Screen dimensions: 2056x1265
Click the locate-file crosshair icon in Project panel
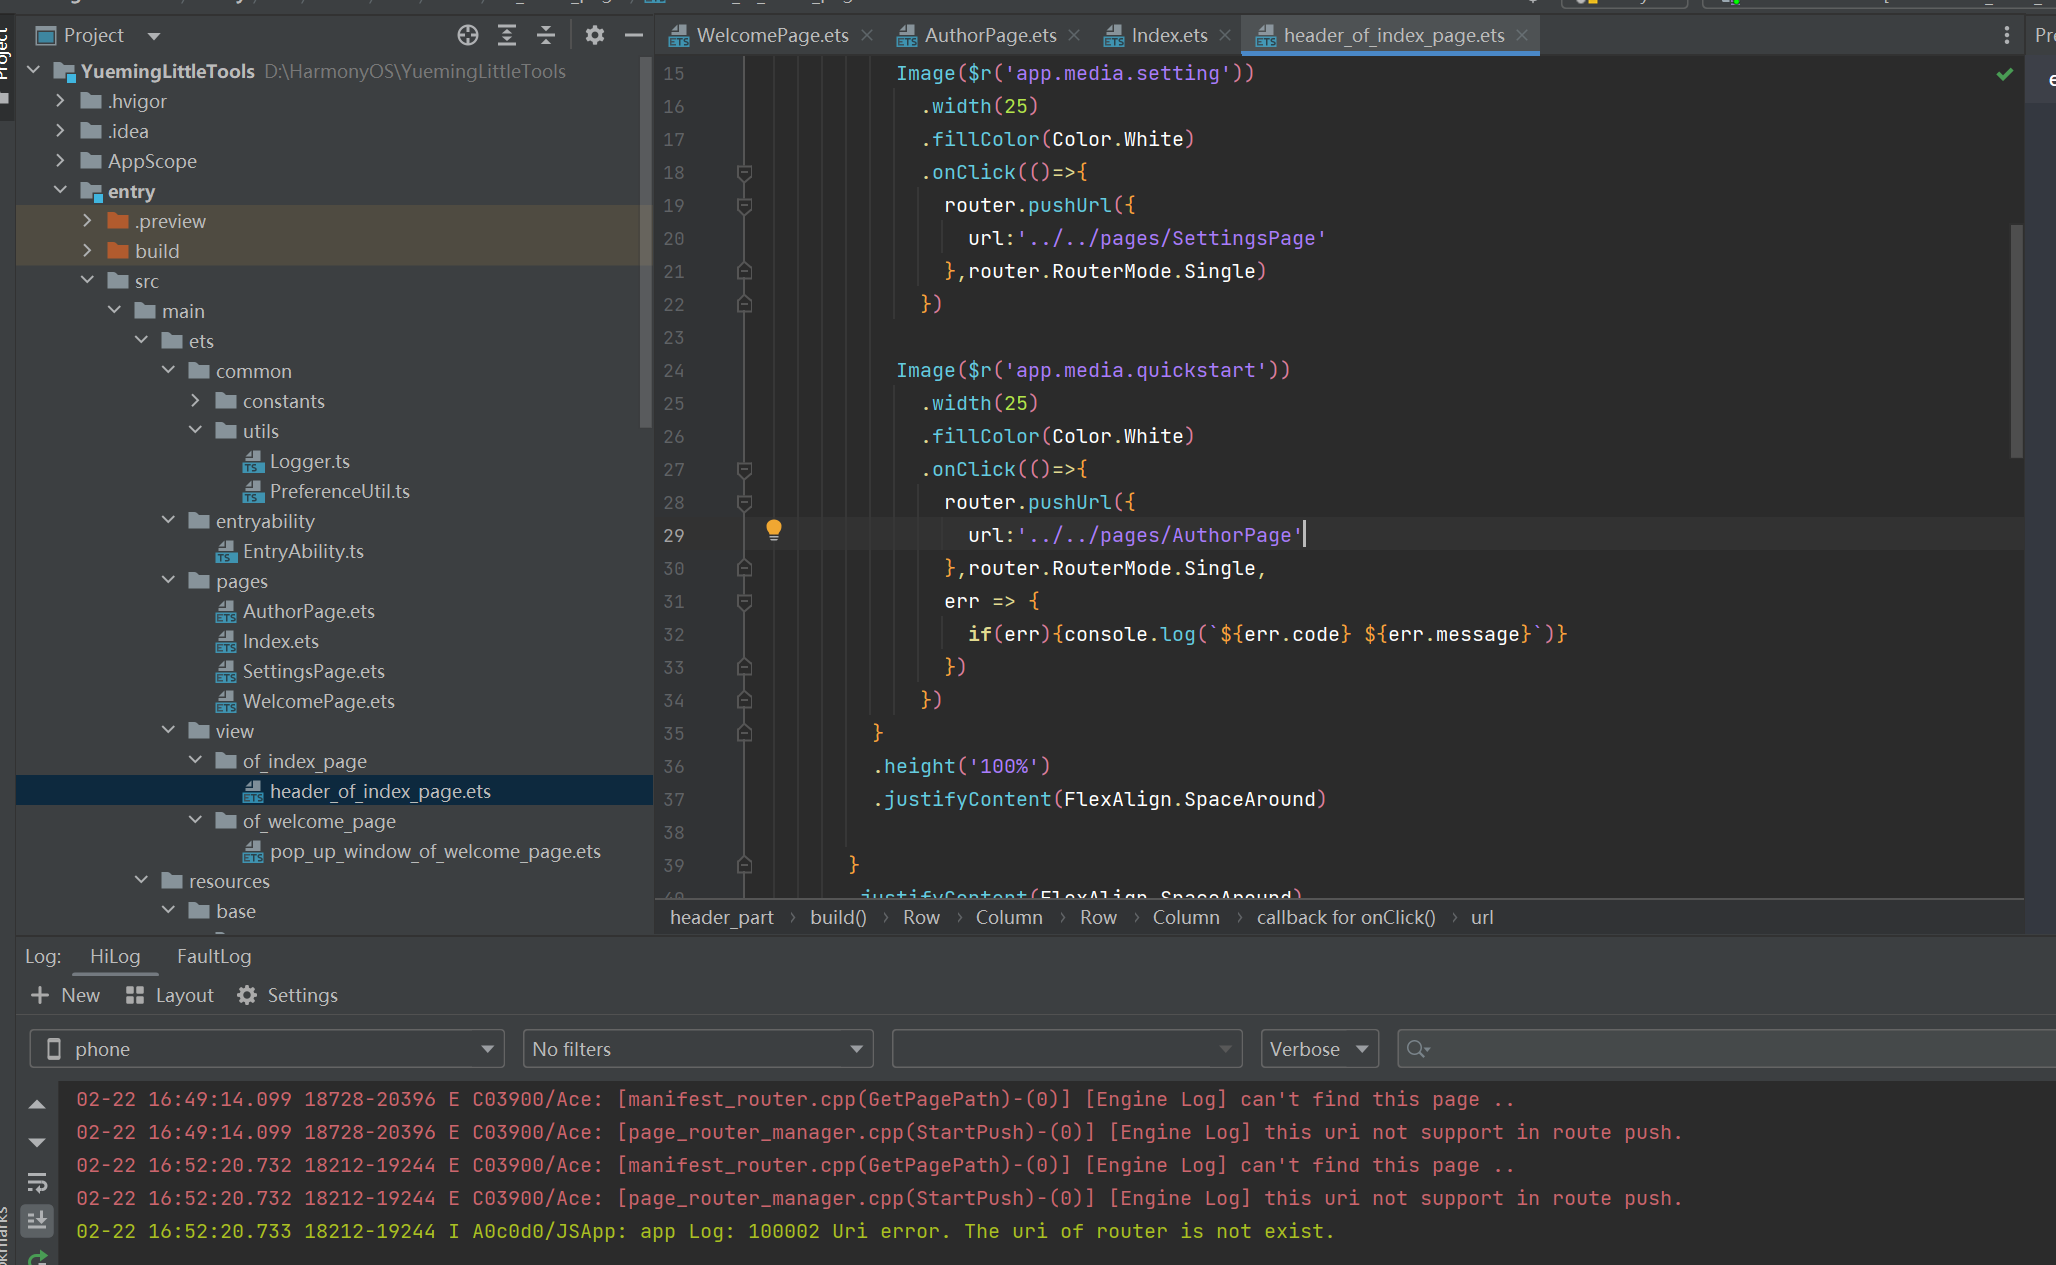468,35
